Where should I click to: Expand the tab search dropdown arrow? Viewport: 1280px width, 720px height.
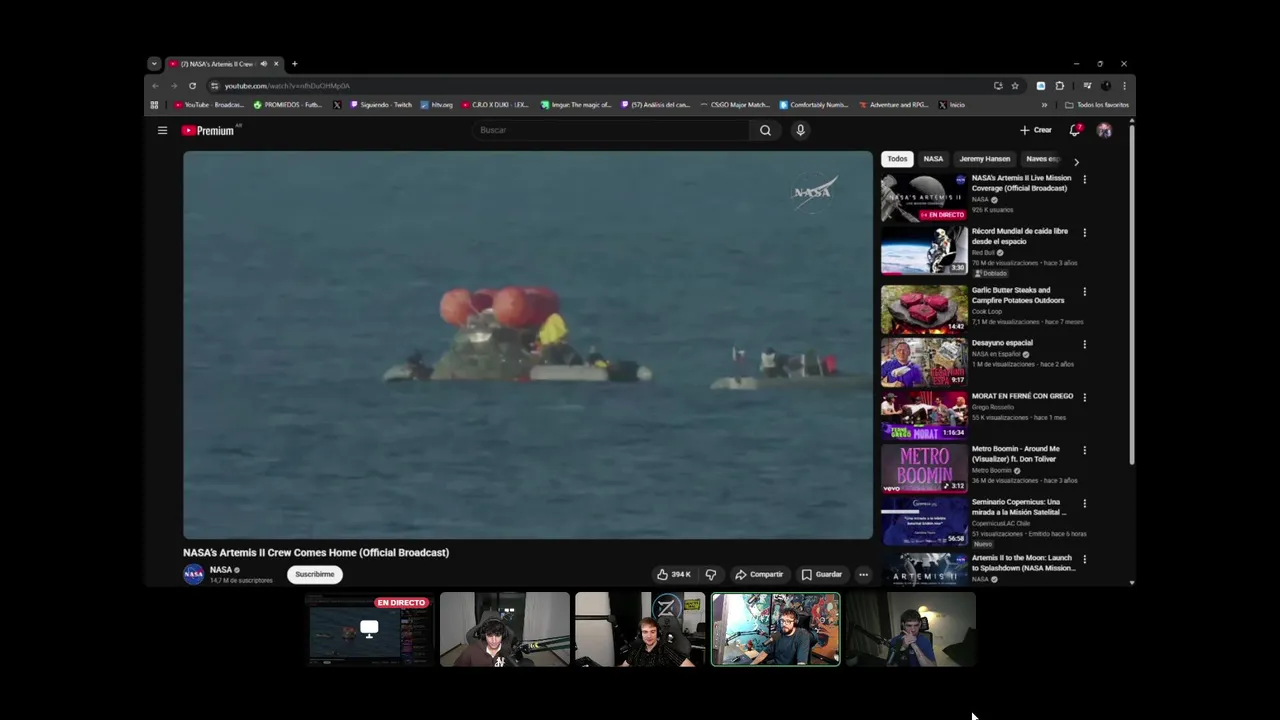(x=154, y=64)
